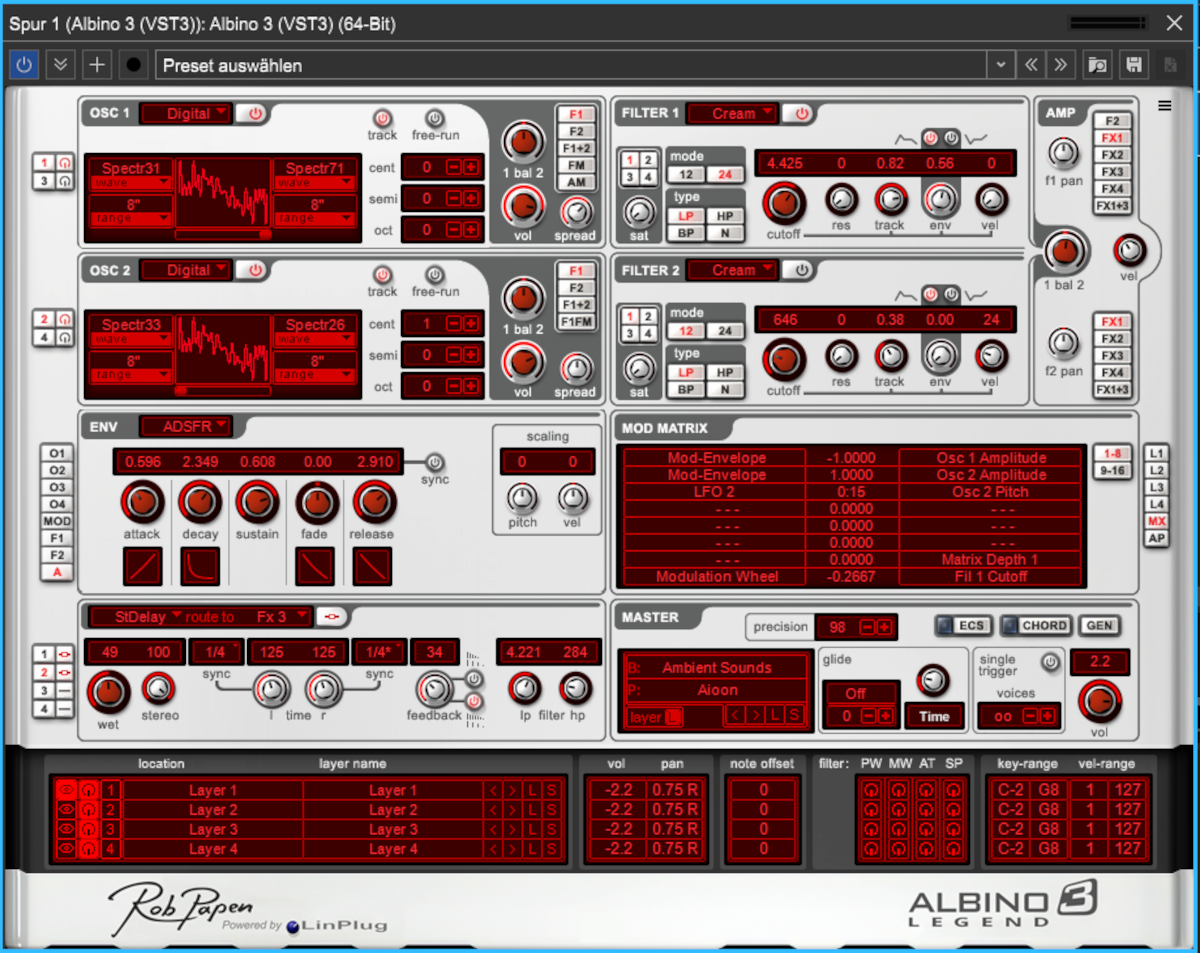Click the ECS button
The image size is (1200, 953).
[963, 626]
